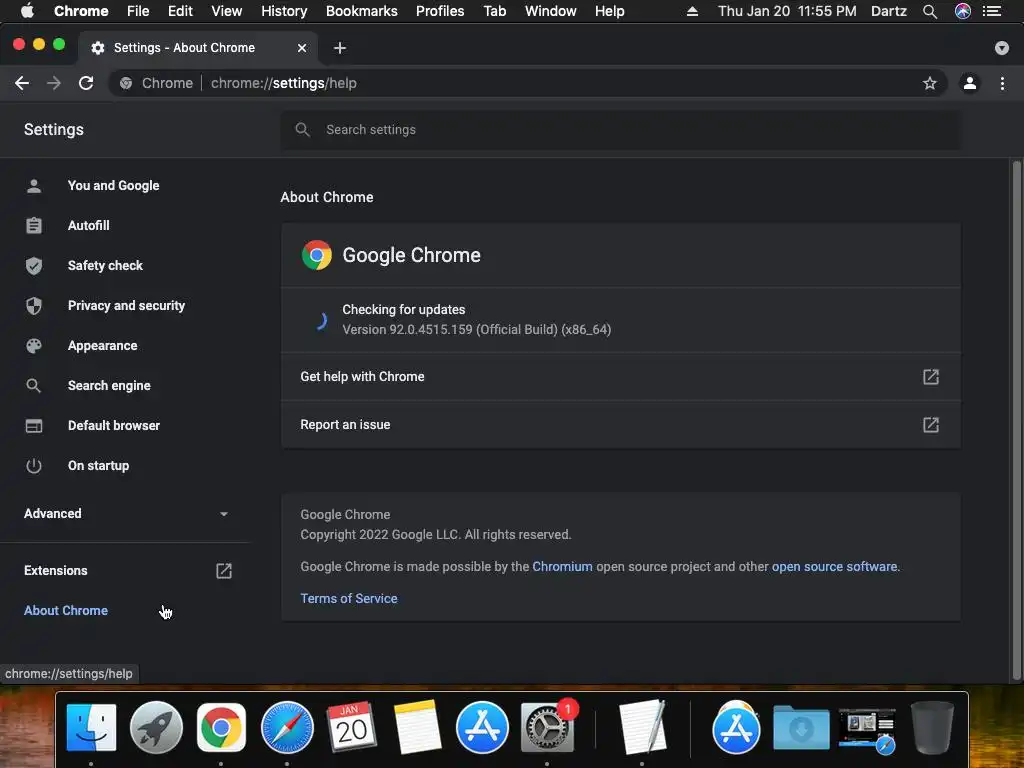Close the Settings - About Chrome tab
This screenshot has height=768, width=1024.
tap(302, 48)
